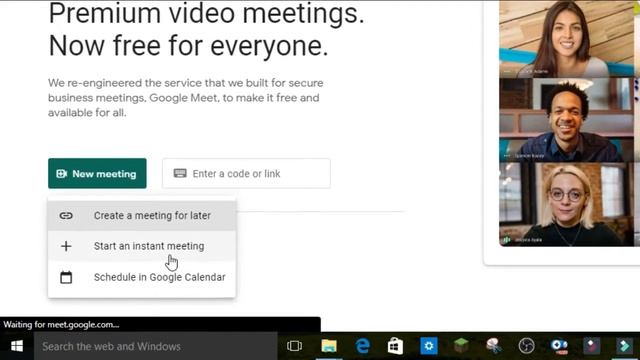Open the Windows Start menu
The height and width of the screenshot is (360, 640).
pos(17,346)
